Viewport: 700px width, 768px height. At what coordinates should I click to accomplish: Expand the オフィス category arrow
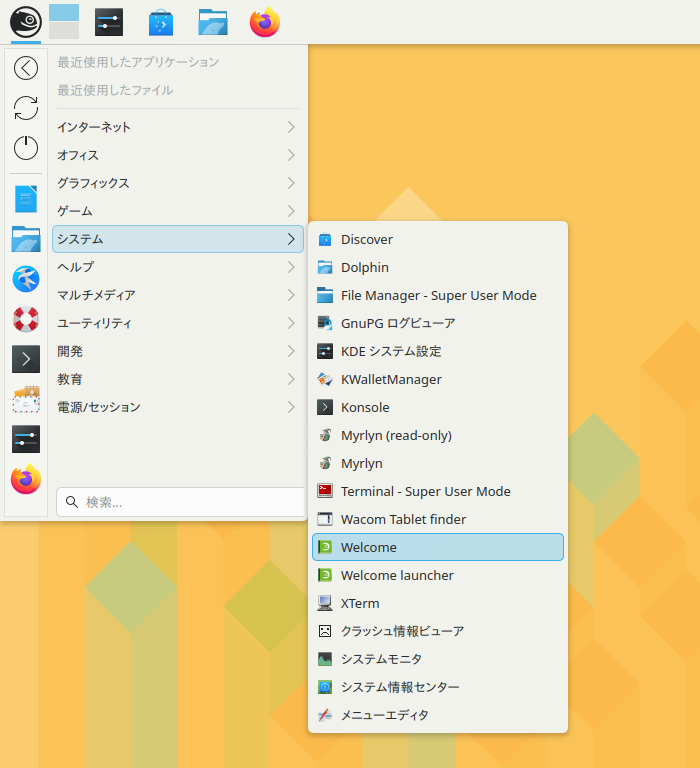click(x=291, y=155)
